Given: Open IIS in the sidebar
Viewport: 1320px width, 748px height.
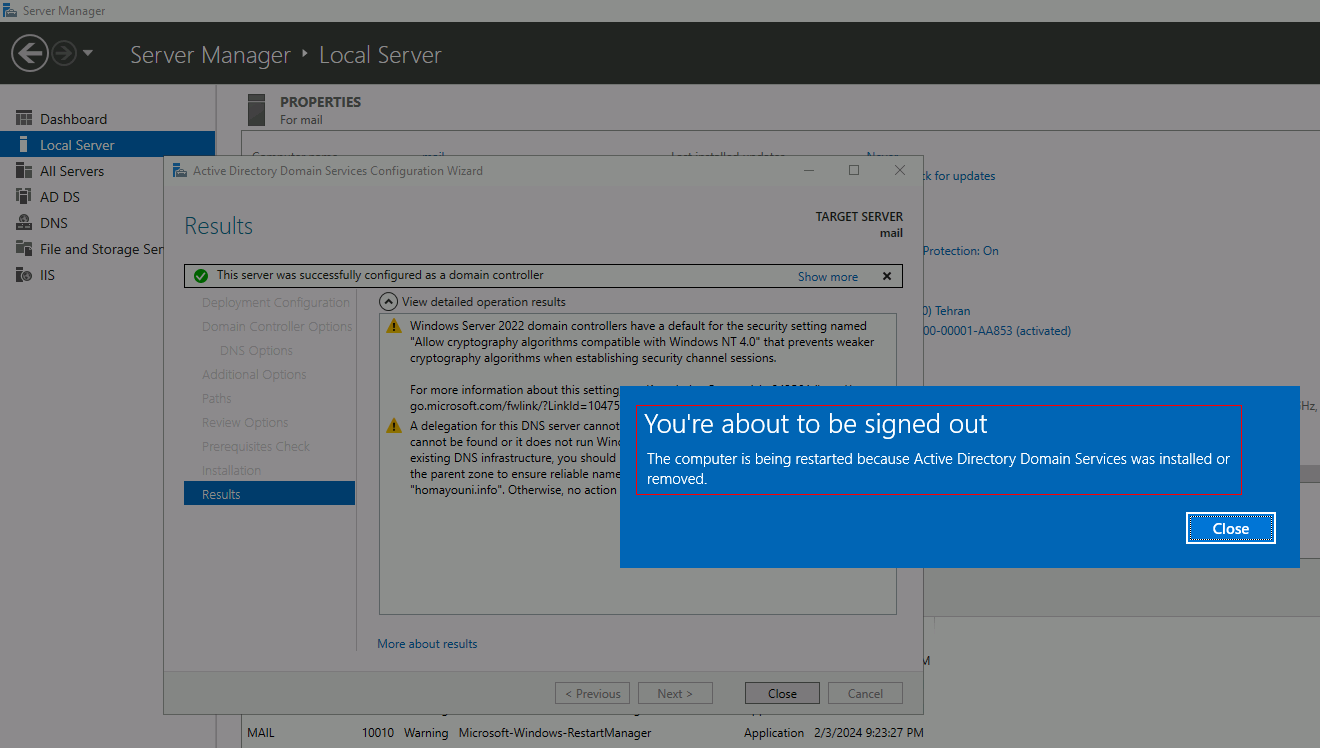Looking at the screenshot, I should pyautogui.click(x=47, y=275).
